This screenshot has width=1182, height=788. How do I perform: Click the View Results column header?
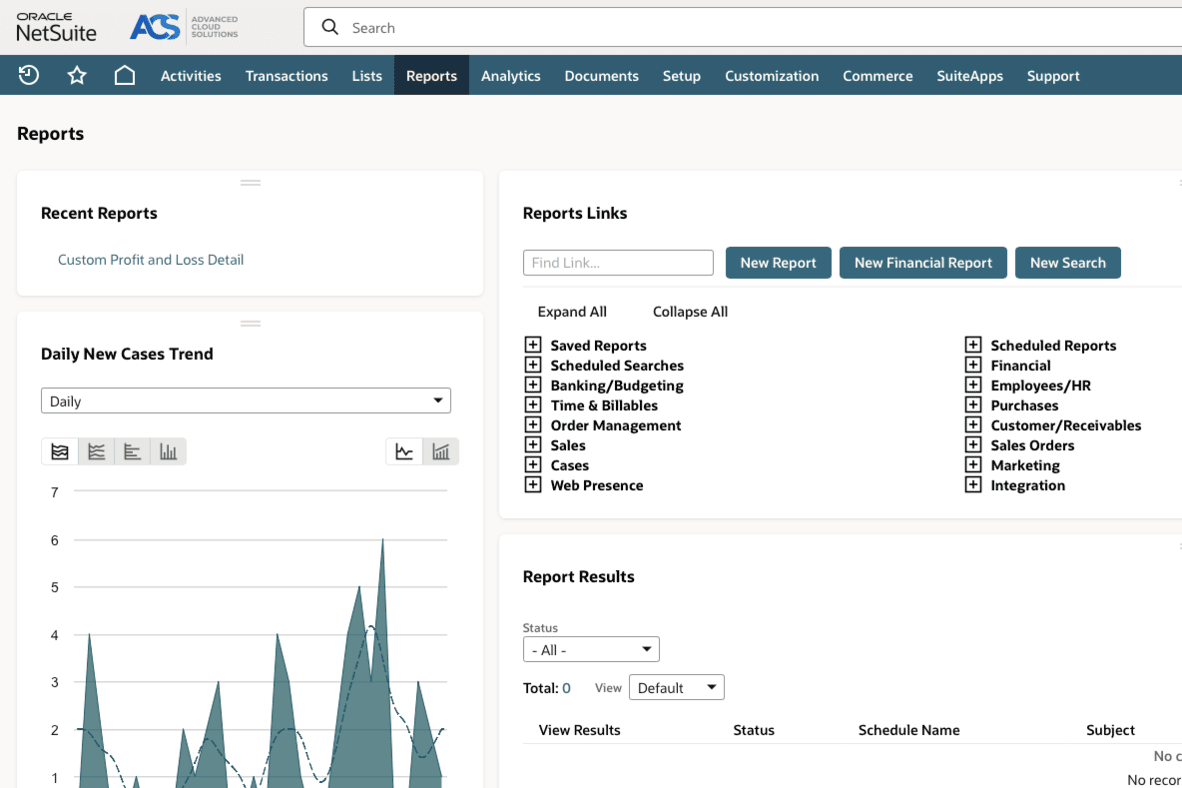pyautogui.click(x=580, y=730)
